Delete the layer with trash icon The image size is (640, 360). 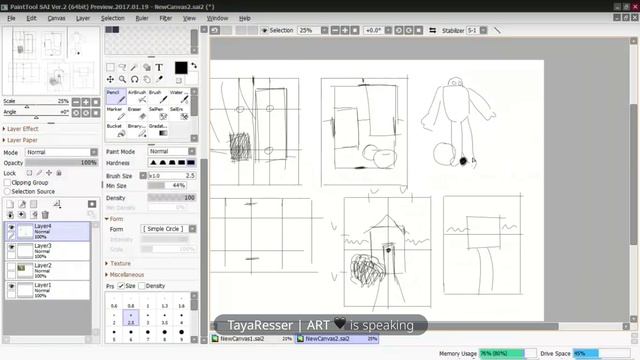coord(45,214)
